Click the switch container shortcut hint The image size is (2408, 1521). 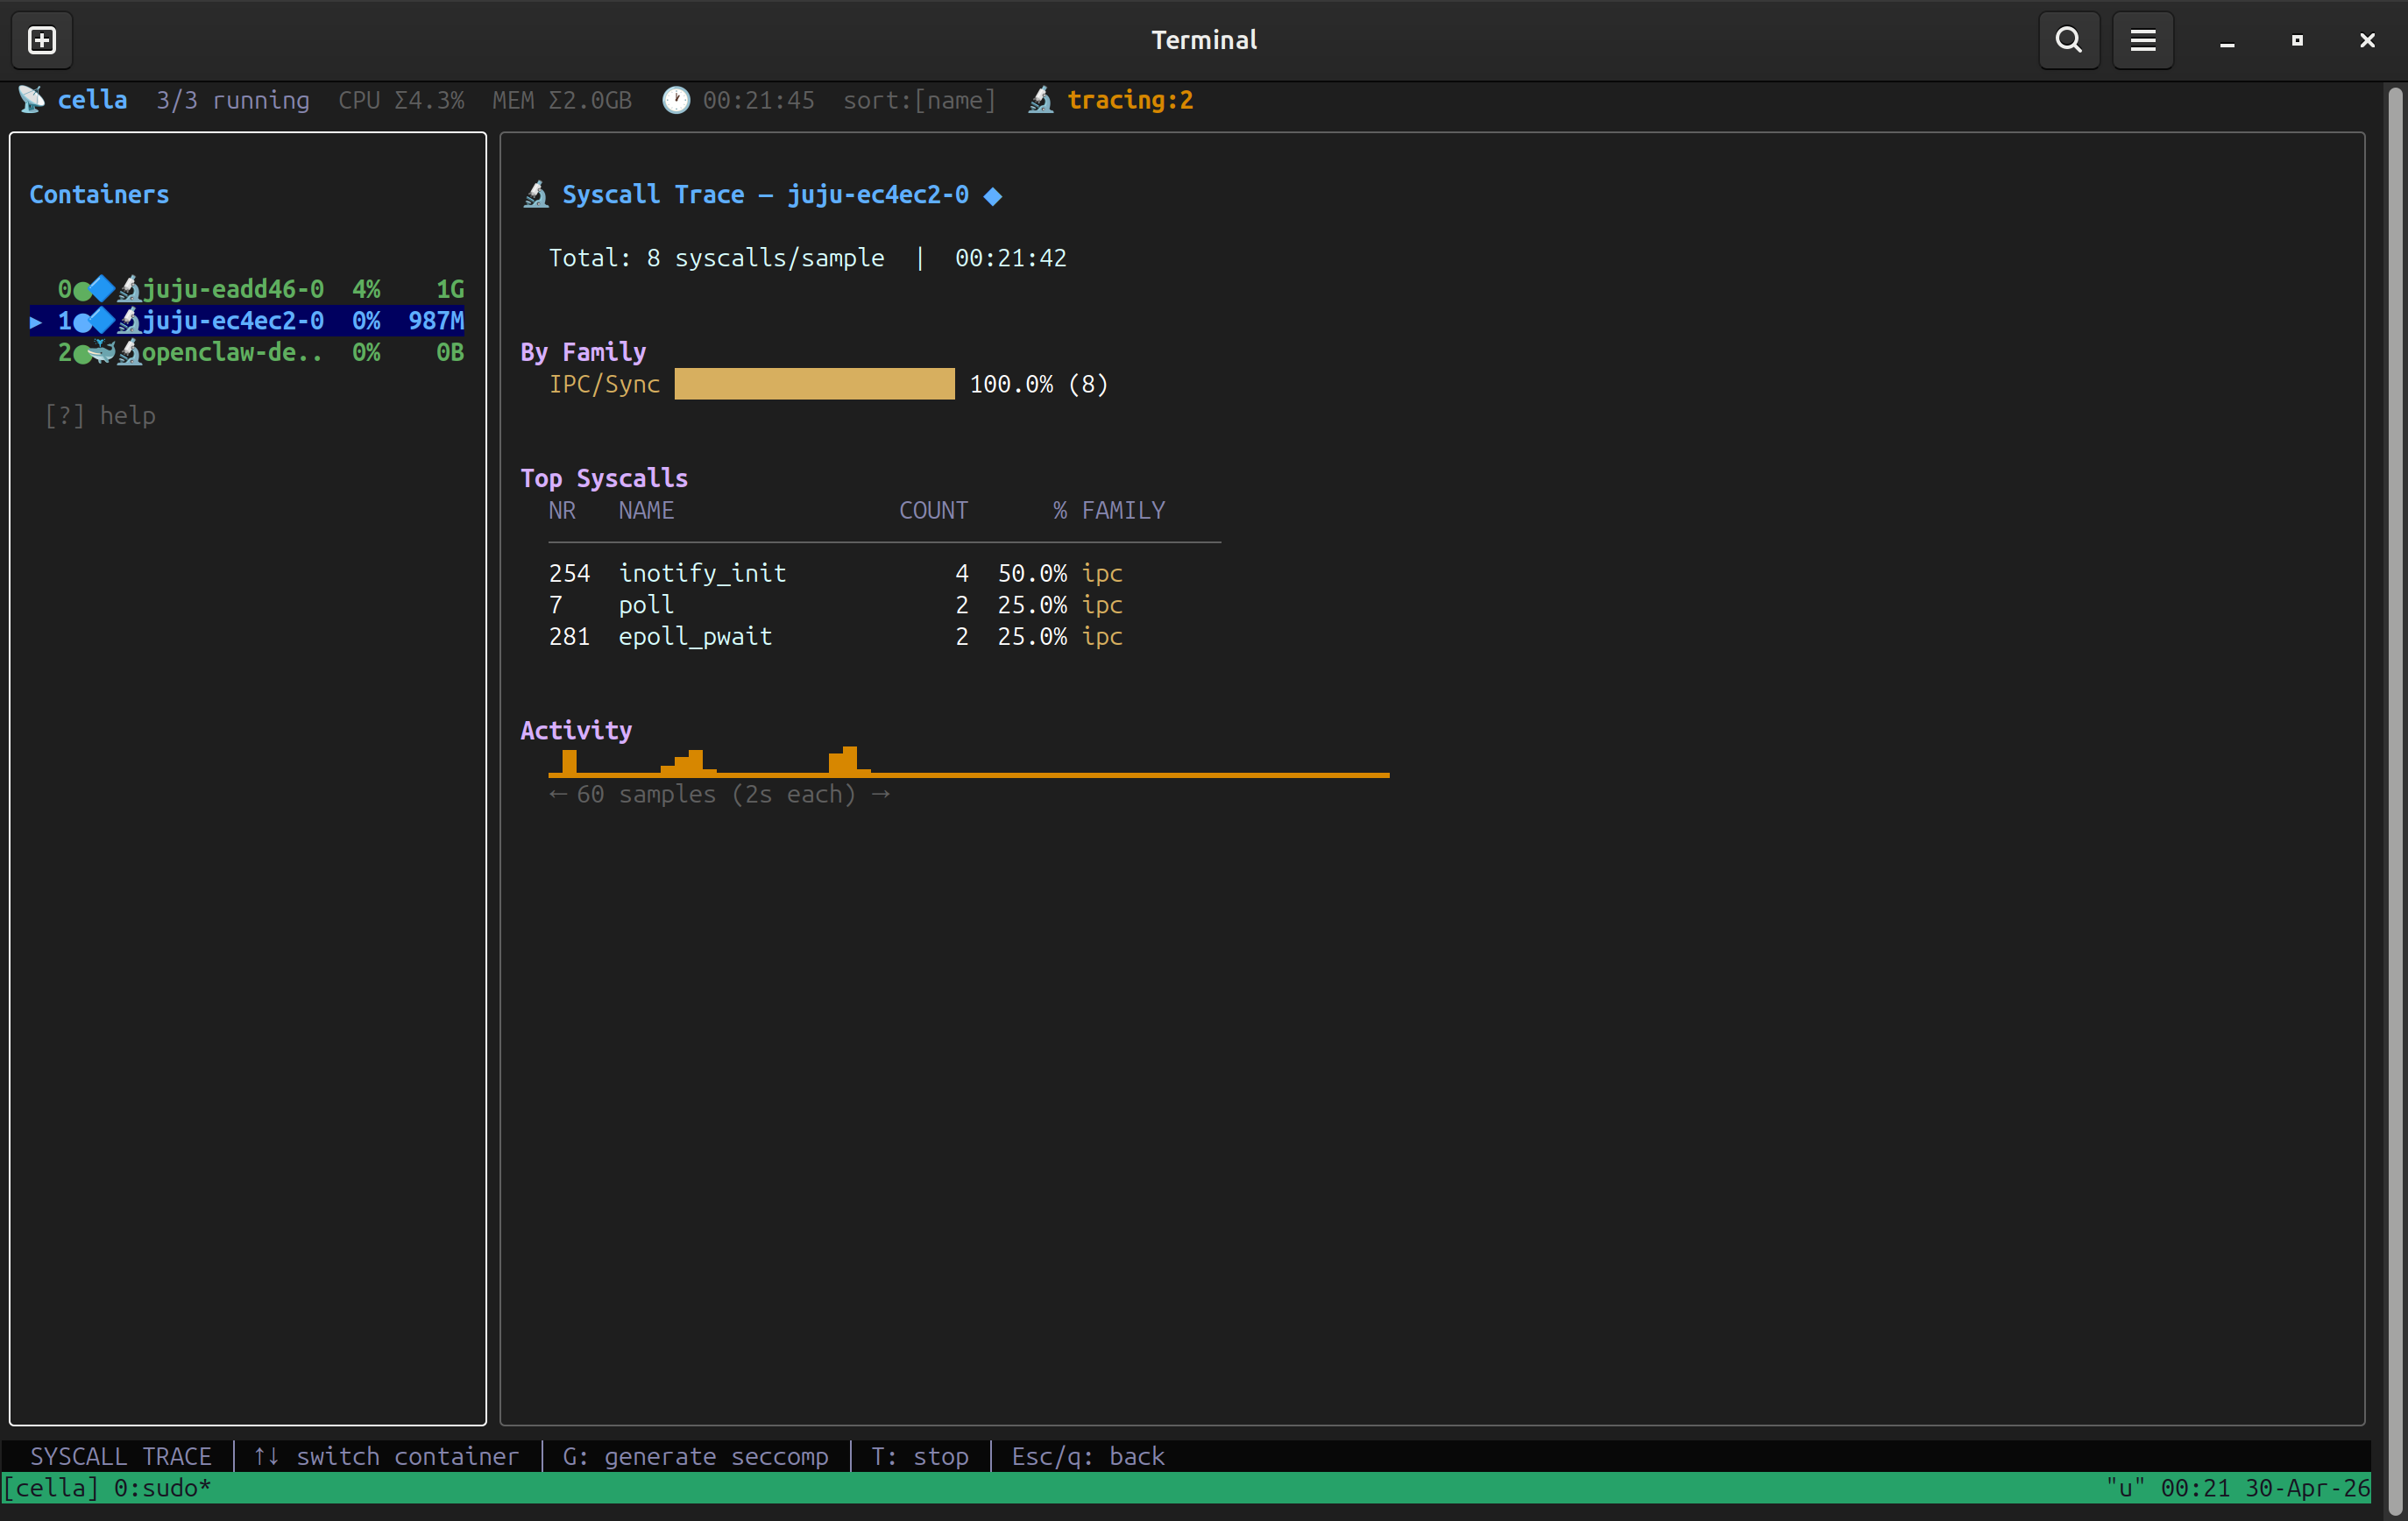pos(386,1456)
